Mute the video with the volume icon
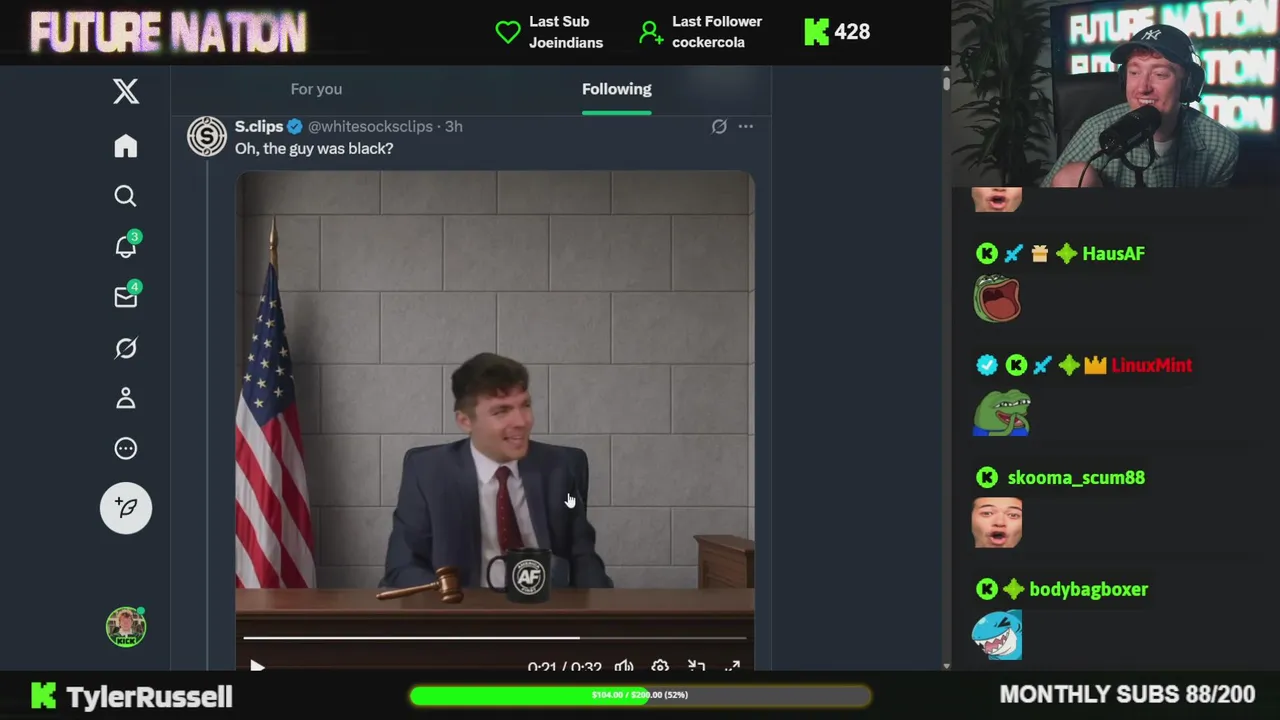 click(624, 666)
